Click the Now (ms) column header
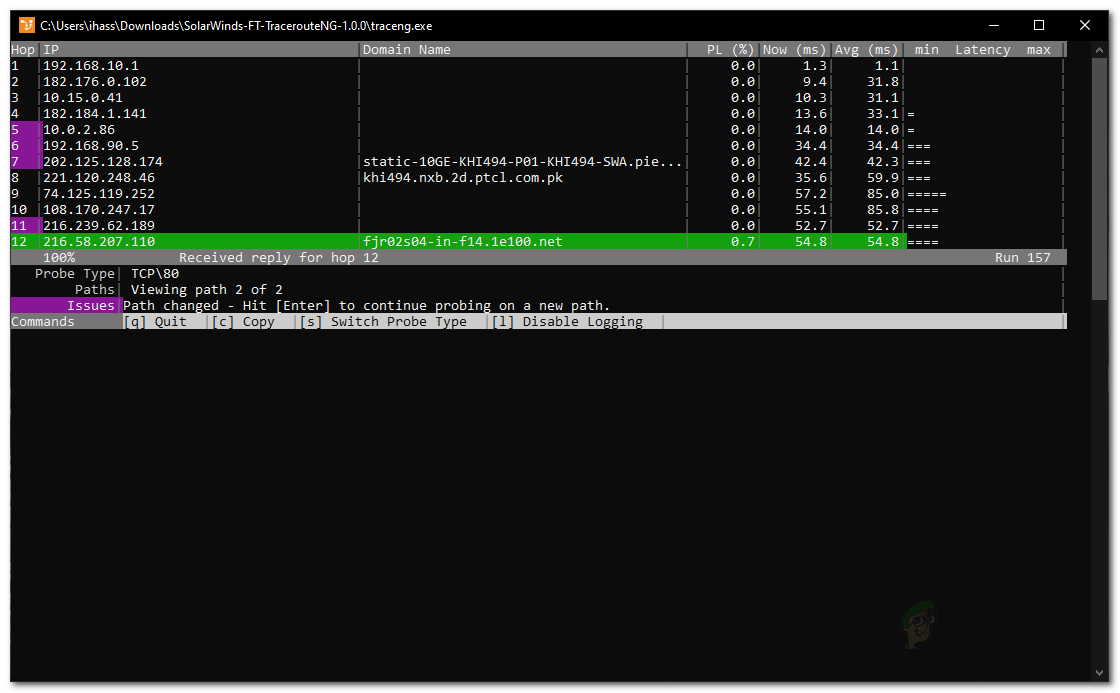The image size is (1120, 693). point(794,49)
